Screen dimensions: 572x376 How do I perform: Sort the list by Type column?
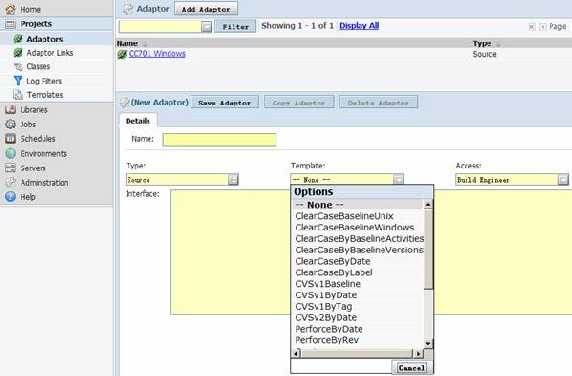tap(482, 43)
